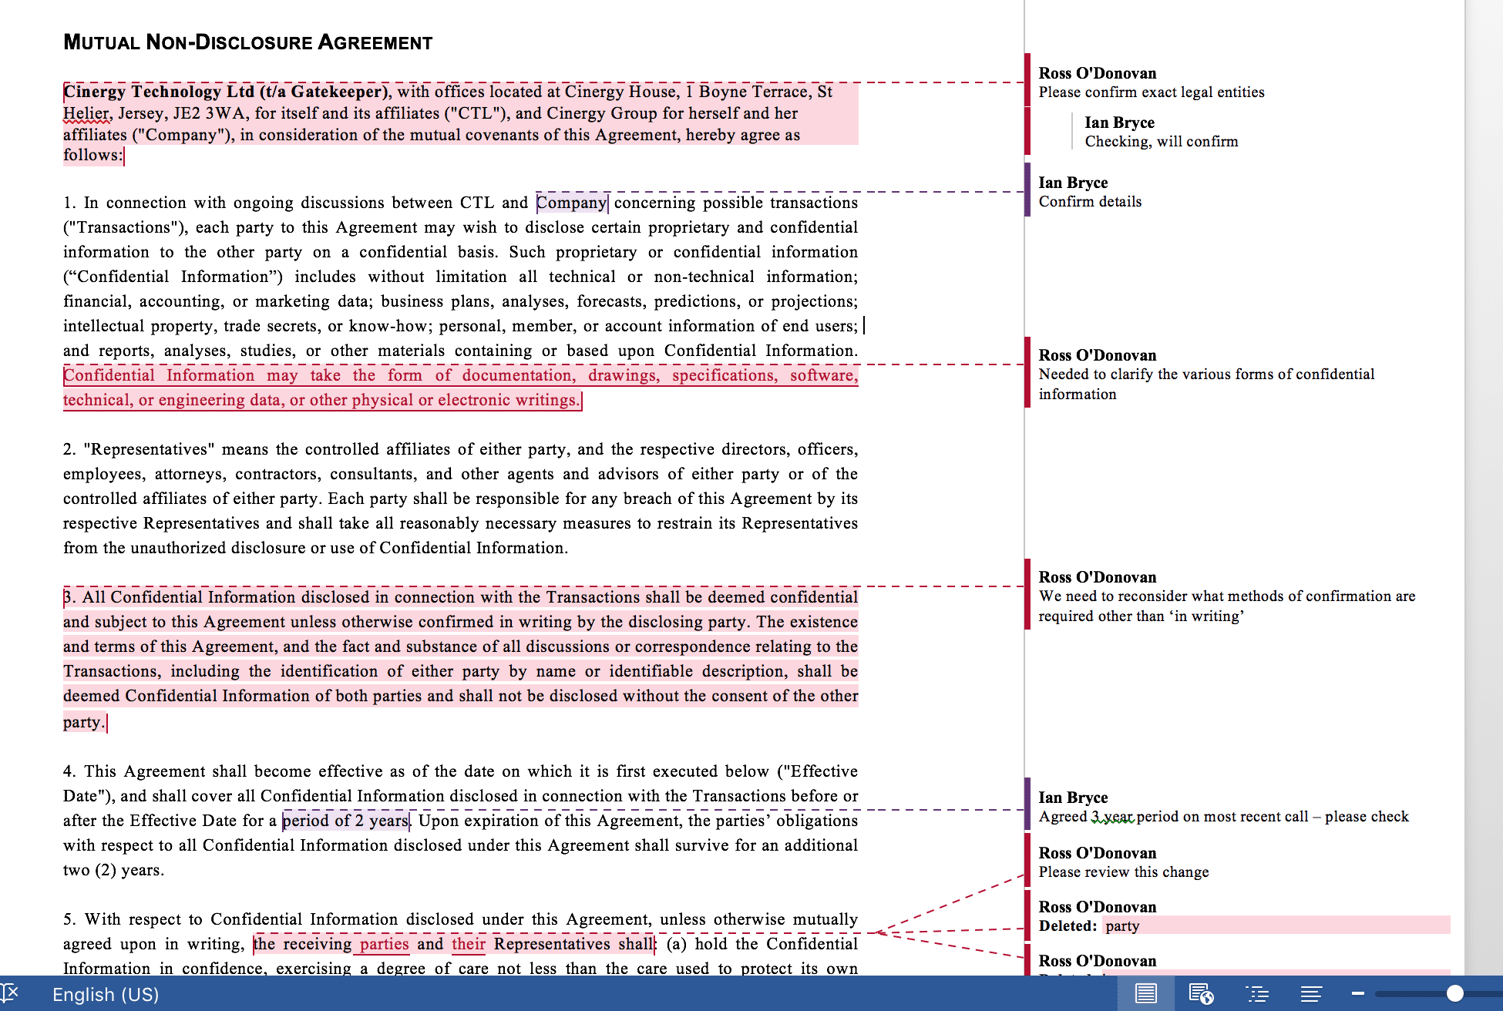Click the 'Deleted: party' tracked change entry
The width and height of the screenshot is (1503, 1011).
pyautogui.click(x=1122, y=926)
